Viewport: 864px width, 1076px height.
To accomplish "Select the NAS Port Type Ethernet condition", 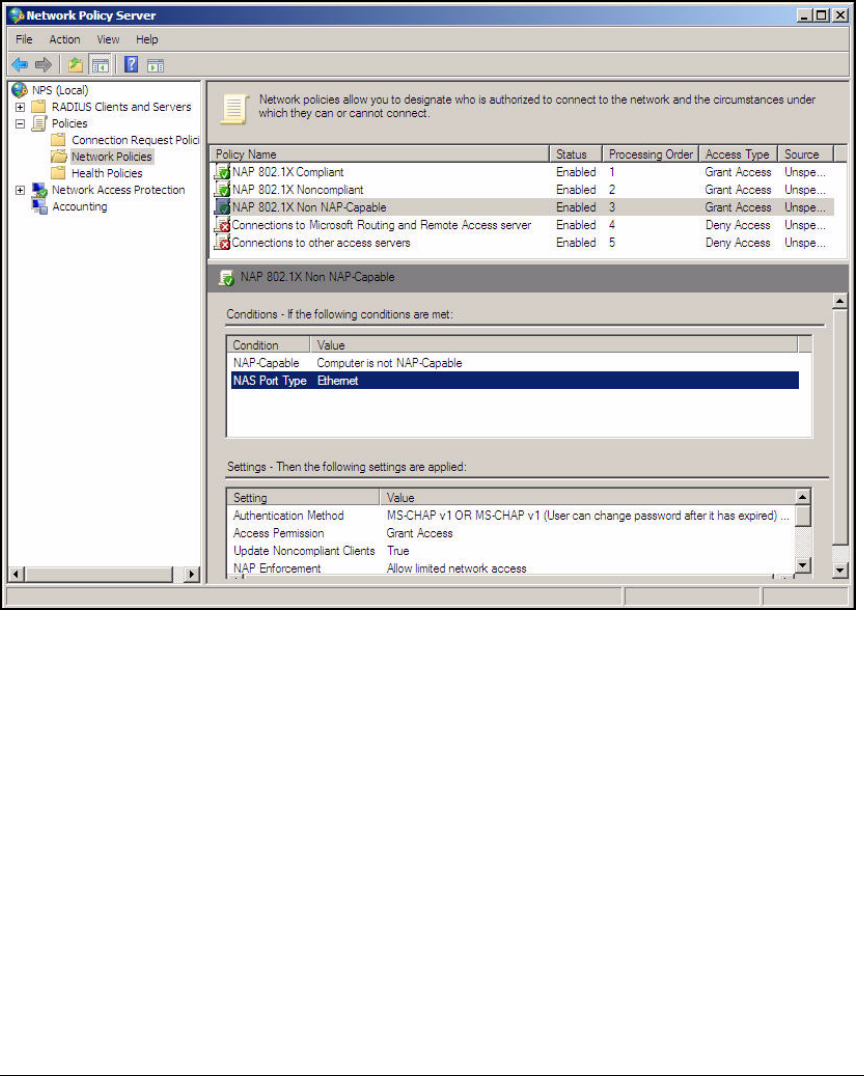I will pyautogui.click(x=515, y=381).
